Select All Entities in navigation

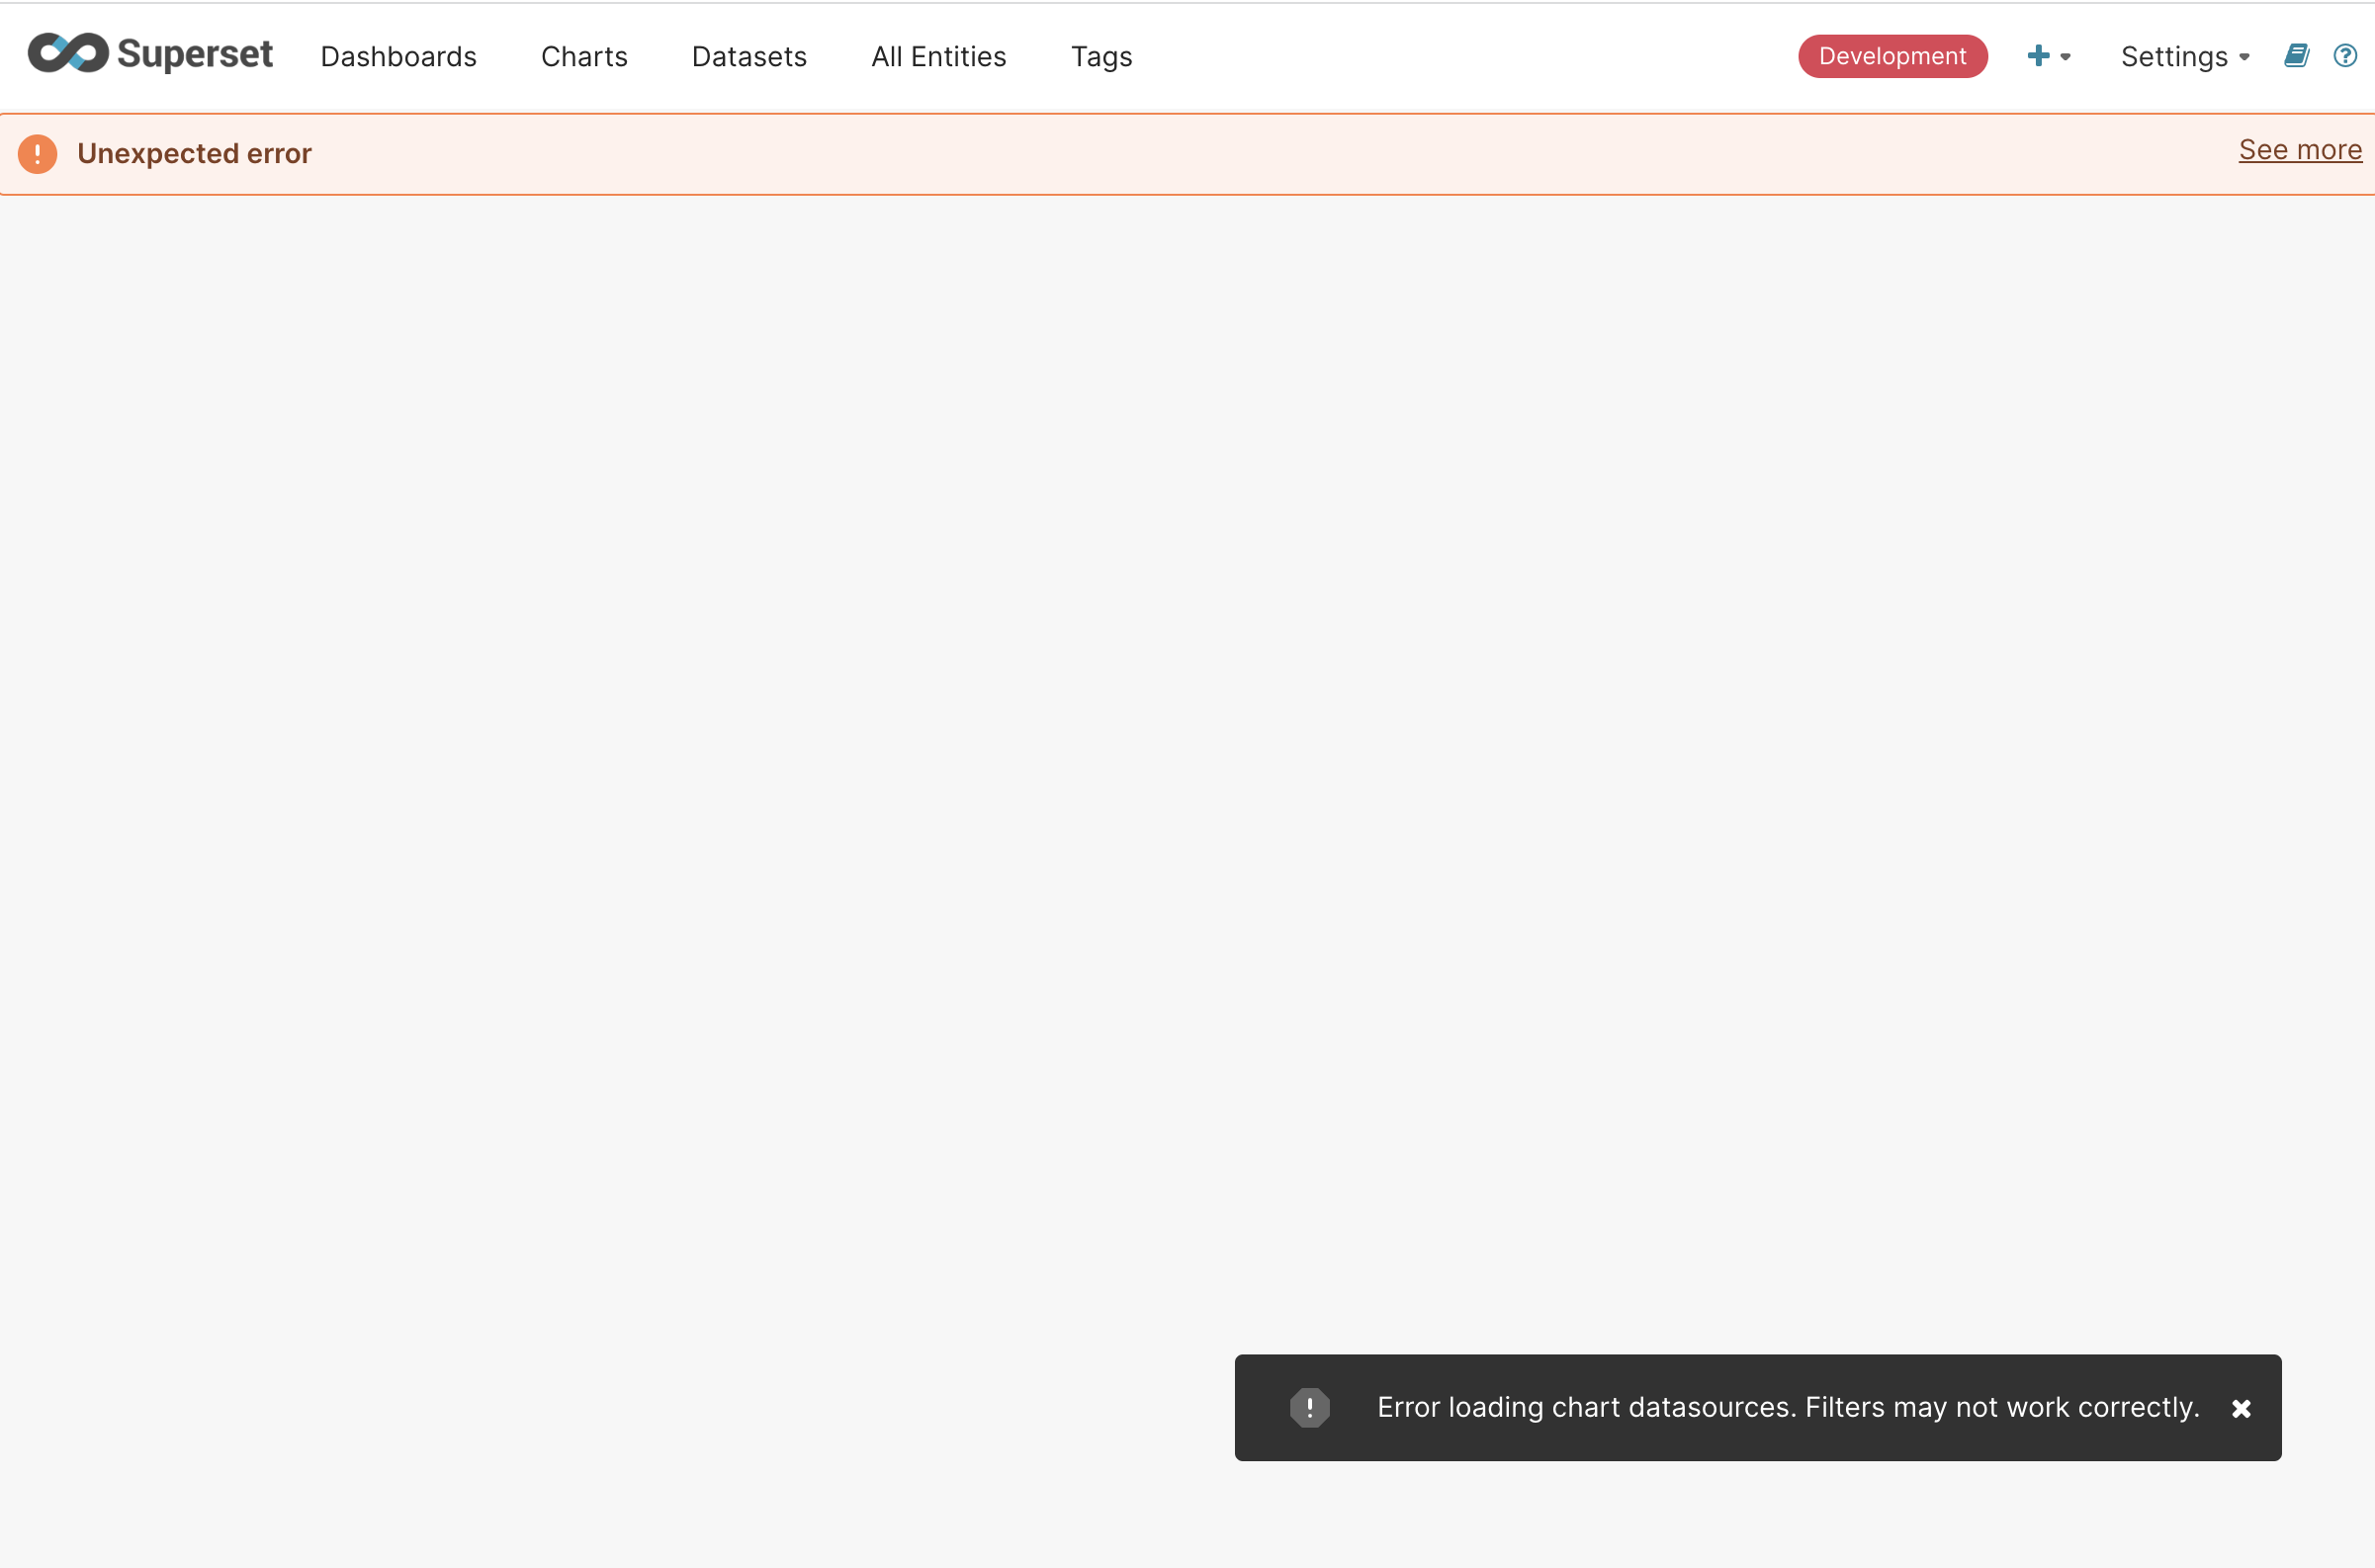[x=938, y=57]
